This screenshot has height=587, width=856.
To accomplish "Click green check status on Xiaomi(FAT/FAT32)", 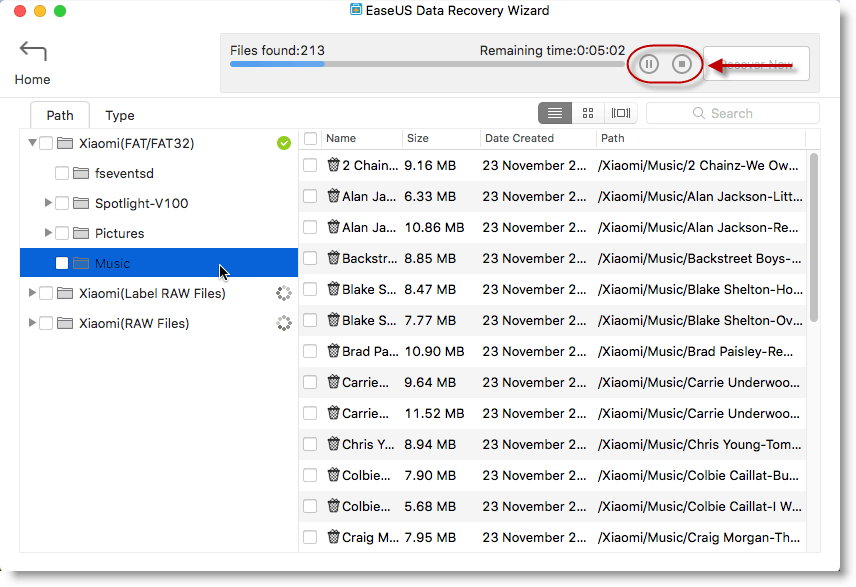I will click(x=284, y=143).
